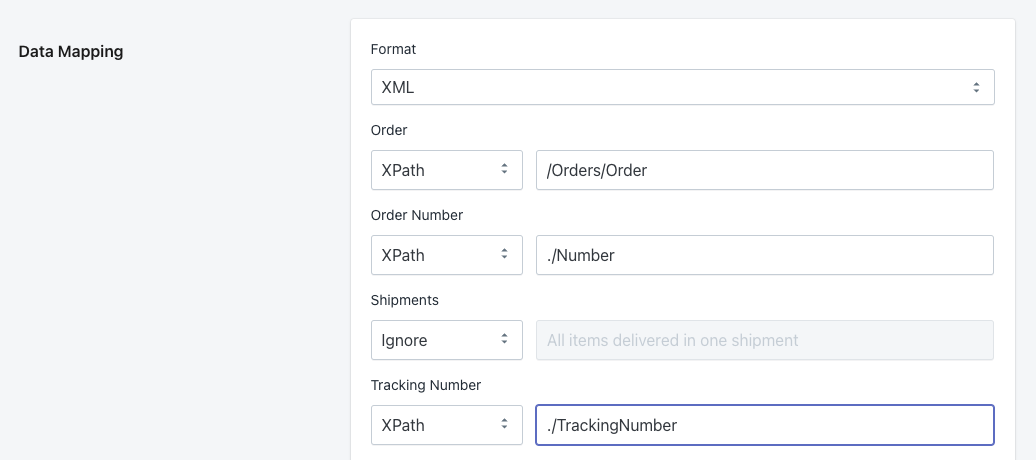This screenshot has height=460, width=1036.
Task: Click the arrows icon on Shipments selector
Action: click(505, 340)
